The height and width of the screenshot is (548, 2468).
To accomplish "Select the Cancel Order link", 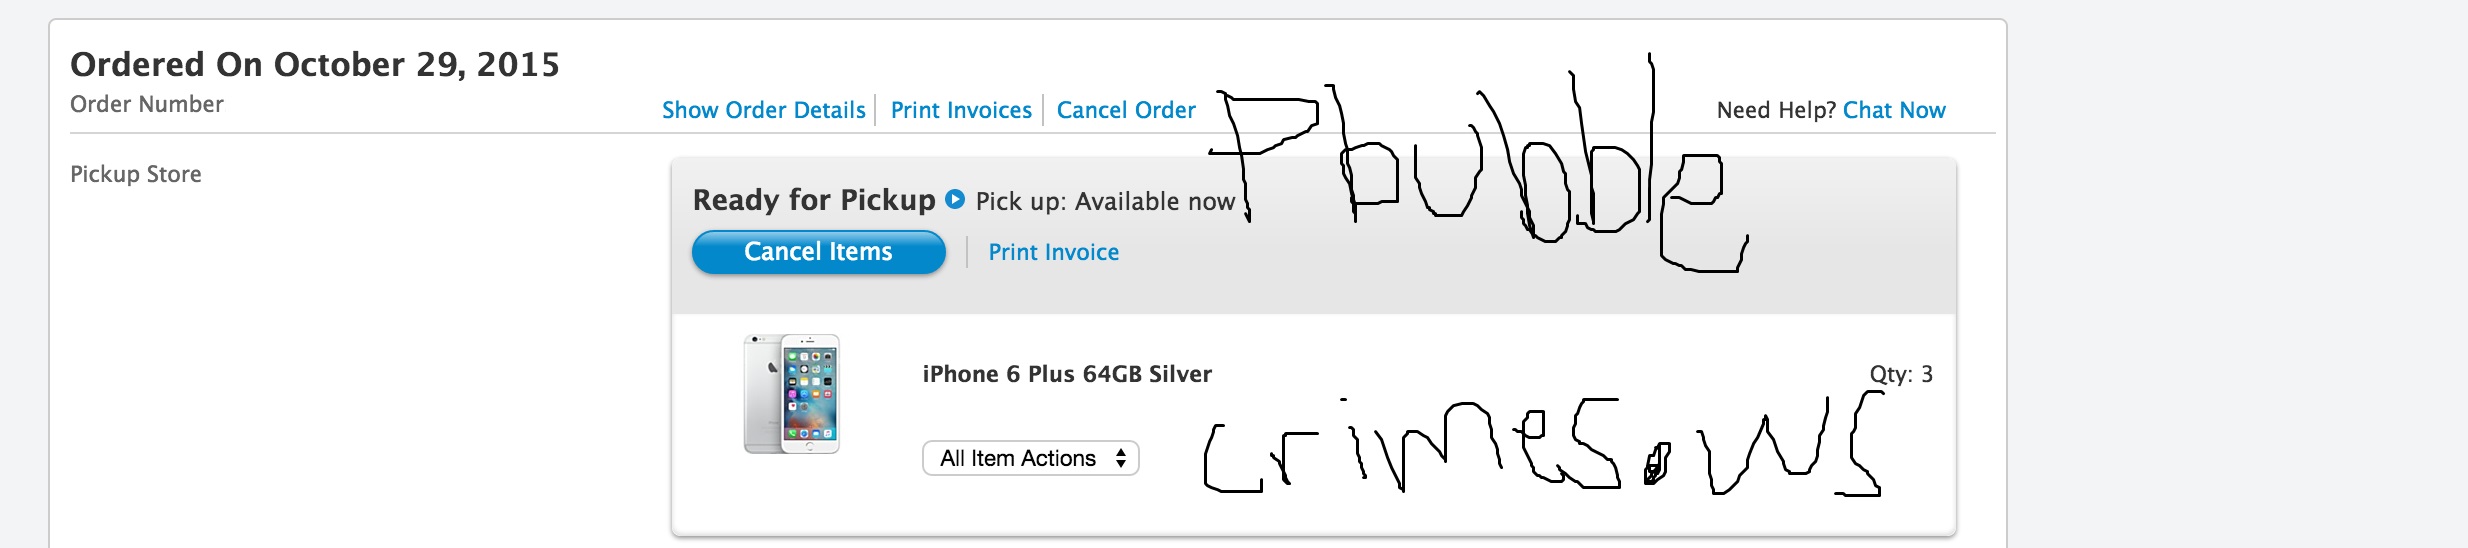I will 1126,110.
